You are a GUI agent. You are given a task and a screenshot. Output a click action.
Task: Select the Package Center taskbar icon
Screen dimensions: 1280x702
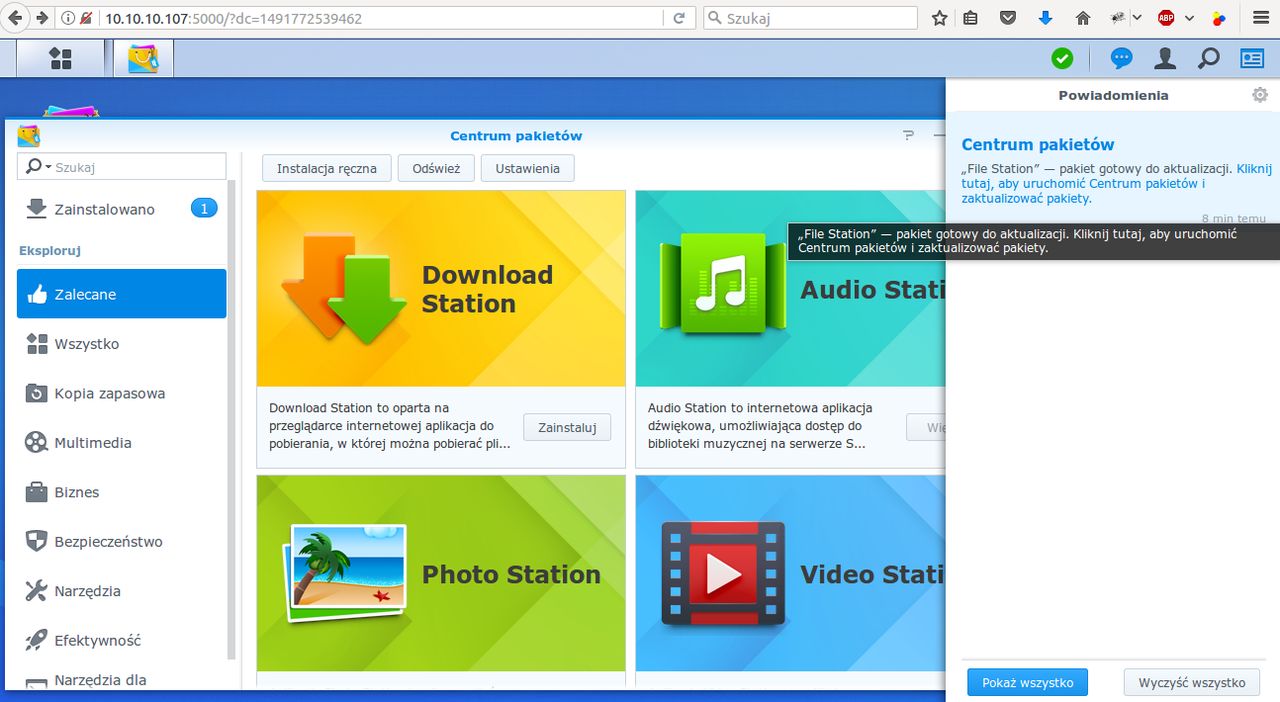click(144, 59)
